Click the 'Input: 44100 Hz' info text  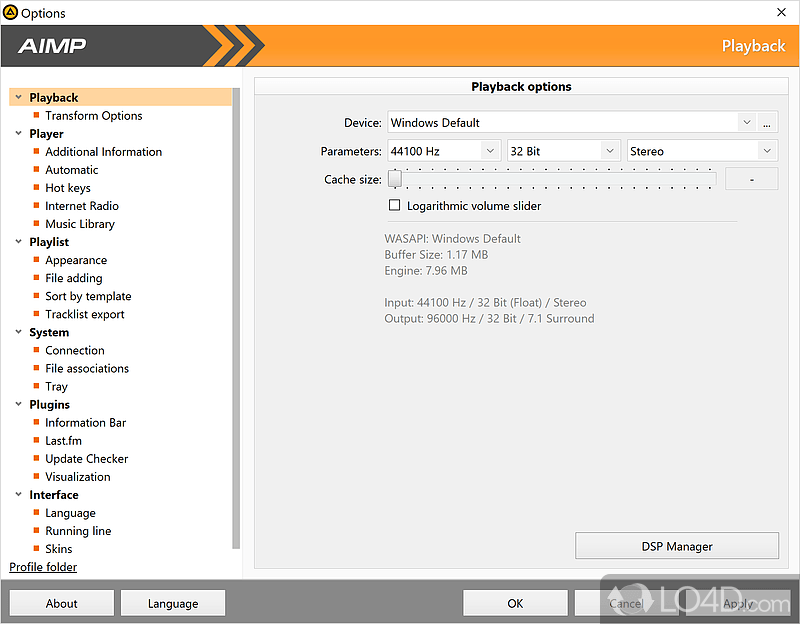tap(485, 303)
